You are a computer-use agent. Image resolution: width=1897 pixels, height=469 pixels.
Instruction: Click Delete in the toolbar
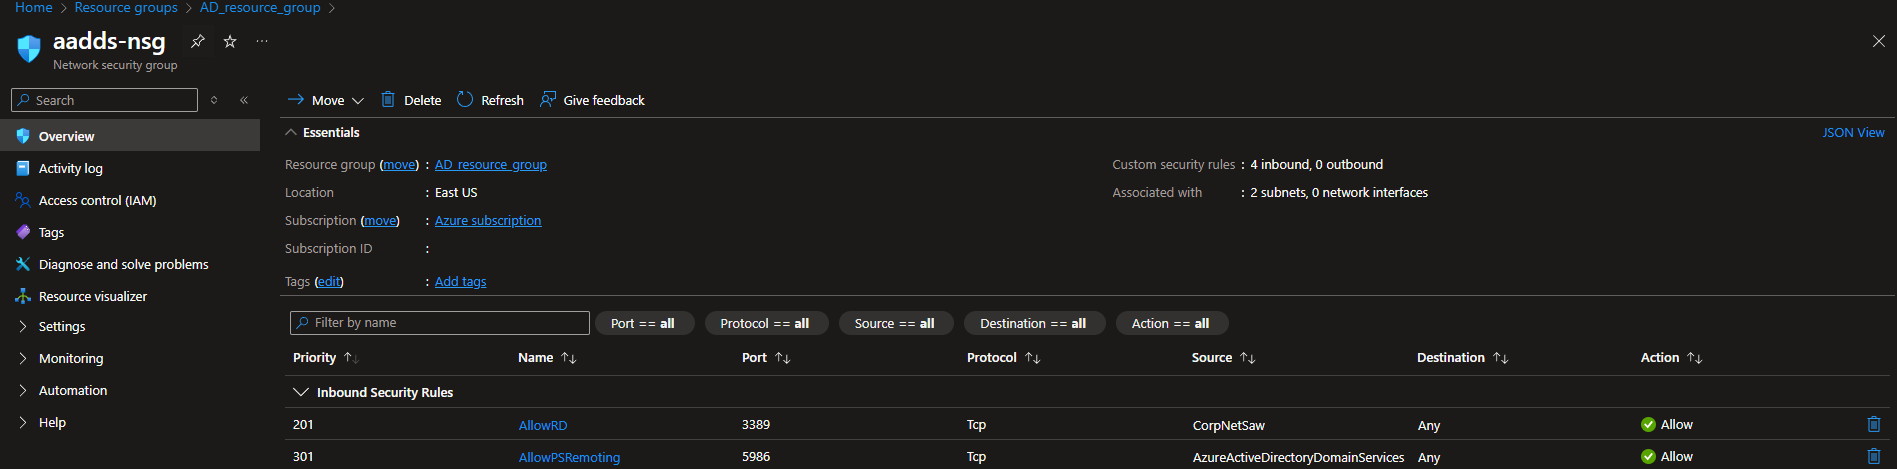[411, 100]
